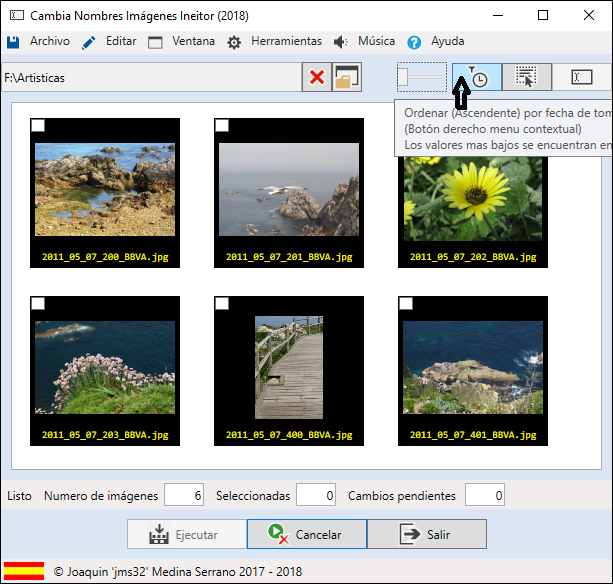This screenshot has width=613, height=584.
Task: Click the Joaquin Medina Serrano copyright text
Action: [x=178, y=571]
